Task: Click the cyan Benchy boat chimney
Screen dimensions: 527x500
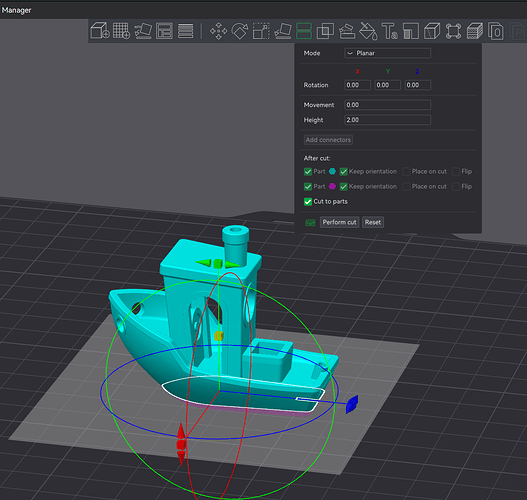Action: [235, 245]
